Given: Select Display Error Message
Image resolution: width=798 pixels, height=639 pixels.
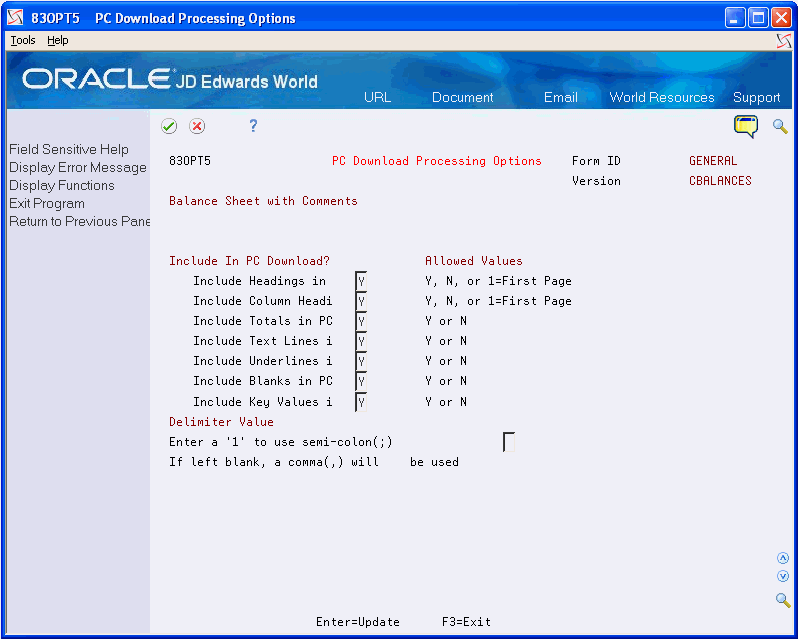Looking at the screenshot, I should click(x=78, y=167).
